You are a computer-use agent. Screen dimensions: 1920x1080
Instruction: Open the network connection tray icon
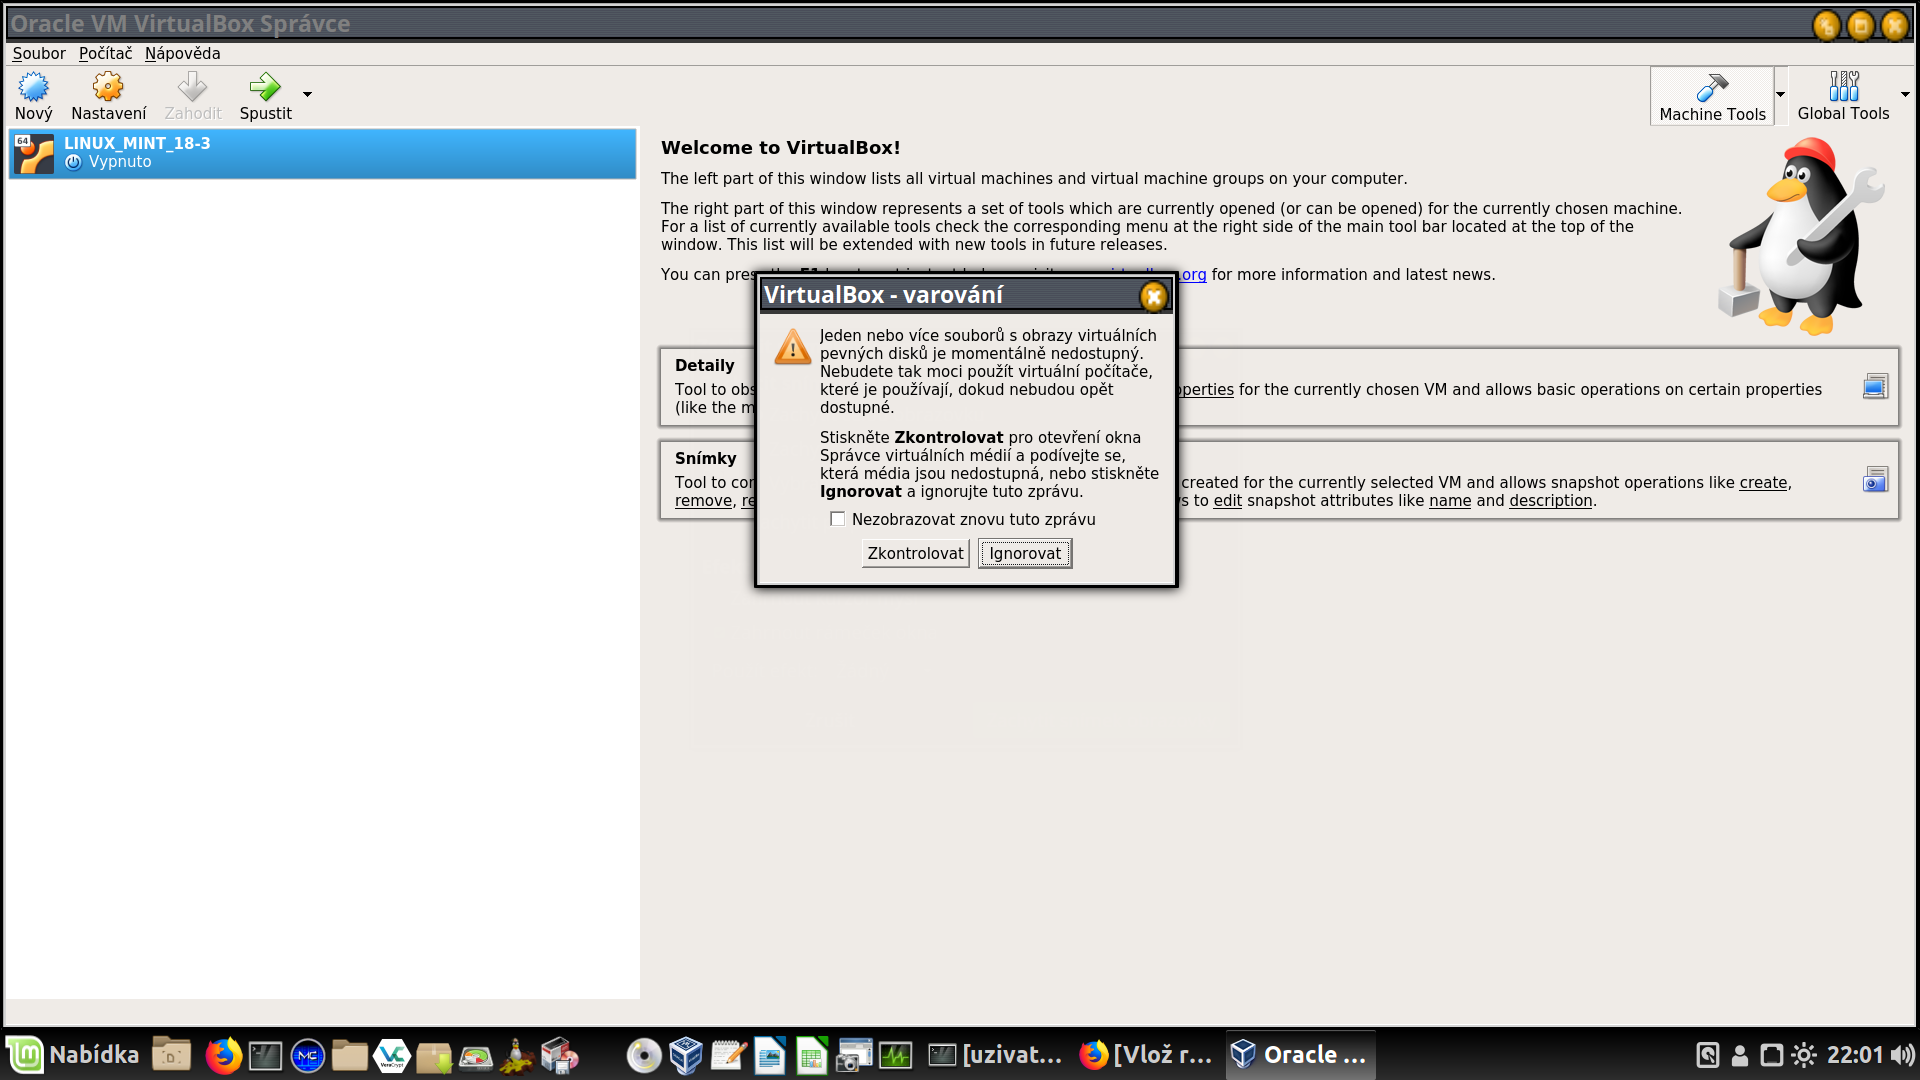point(1771,1055)
